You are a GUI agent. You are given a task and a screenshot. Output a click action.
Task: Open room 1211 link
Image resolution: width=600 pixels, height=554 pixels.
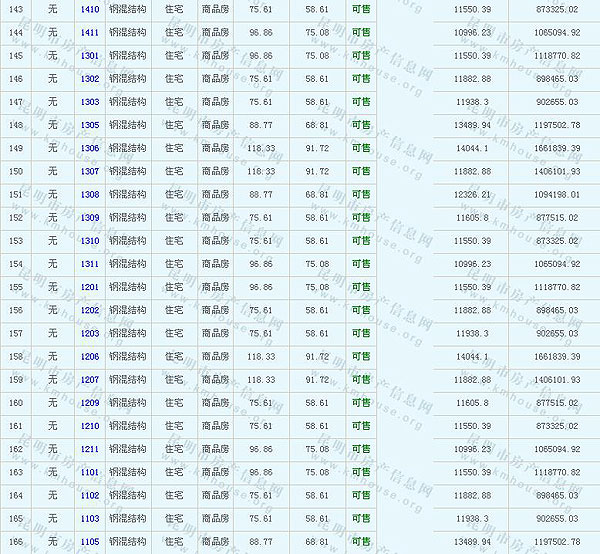(x=89, y=449)
